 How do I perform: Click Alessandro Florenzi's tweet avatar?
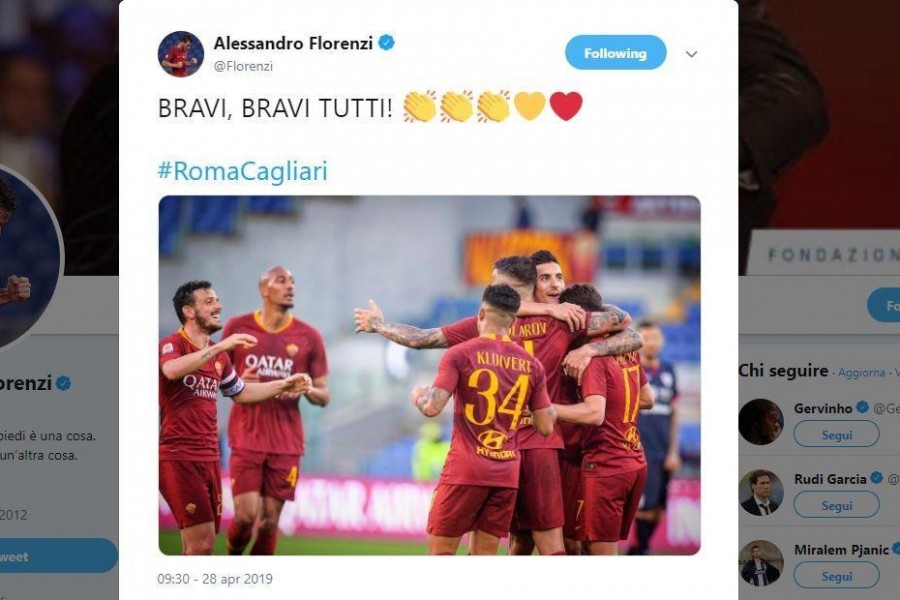[x=181, y=54]
